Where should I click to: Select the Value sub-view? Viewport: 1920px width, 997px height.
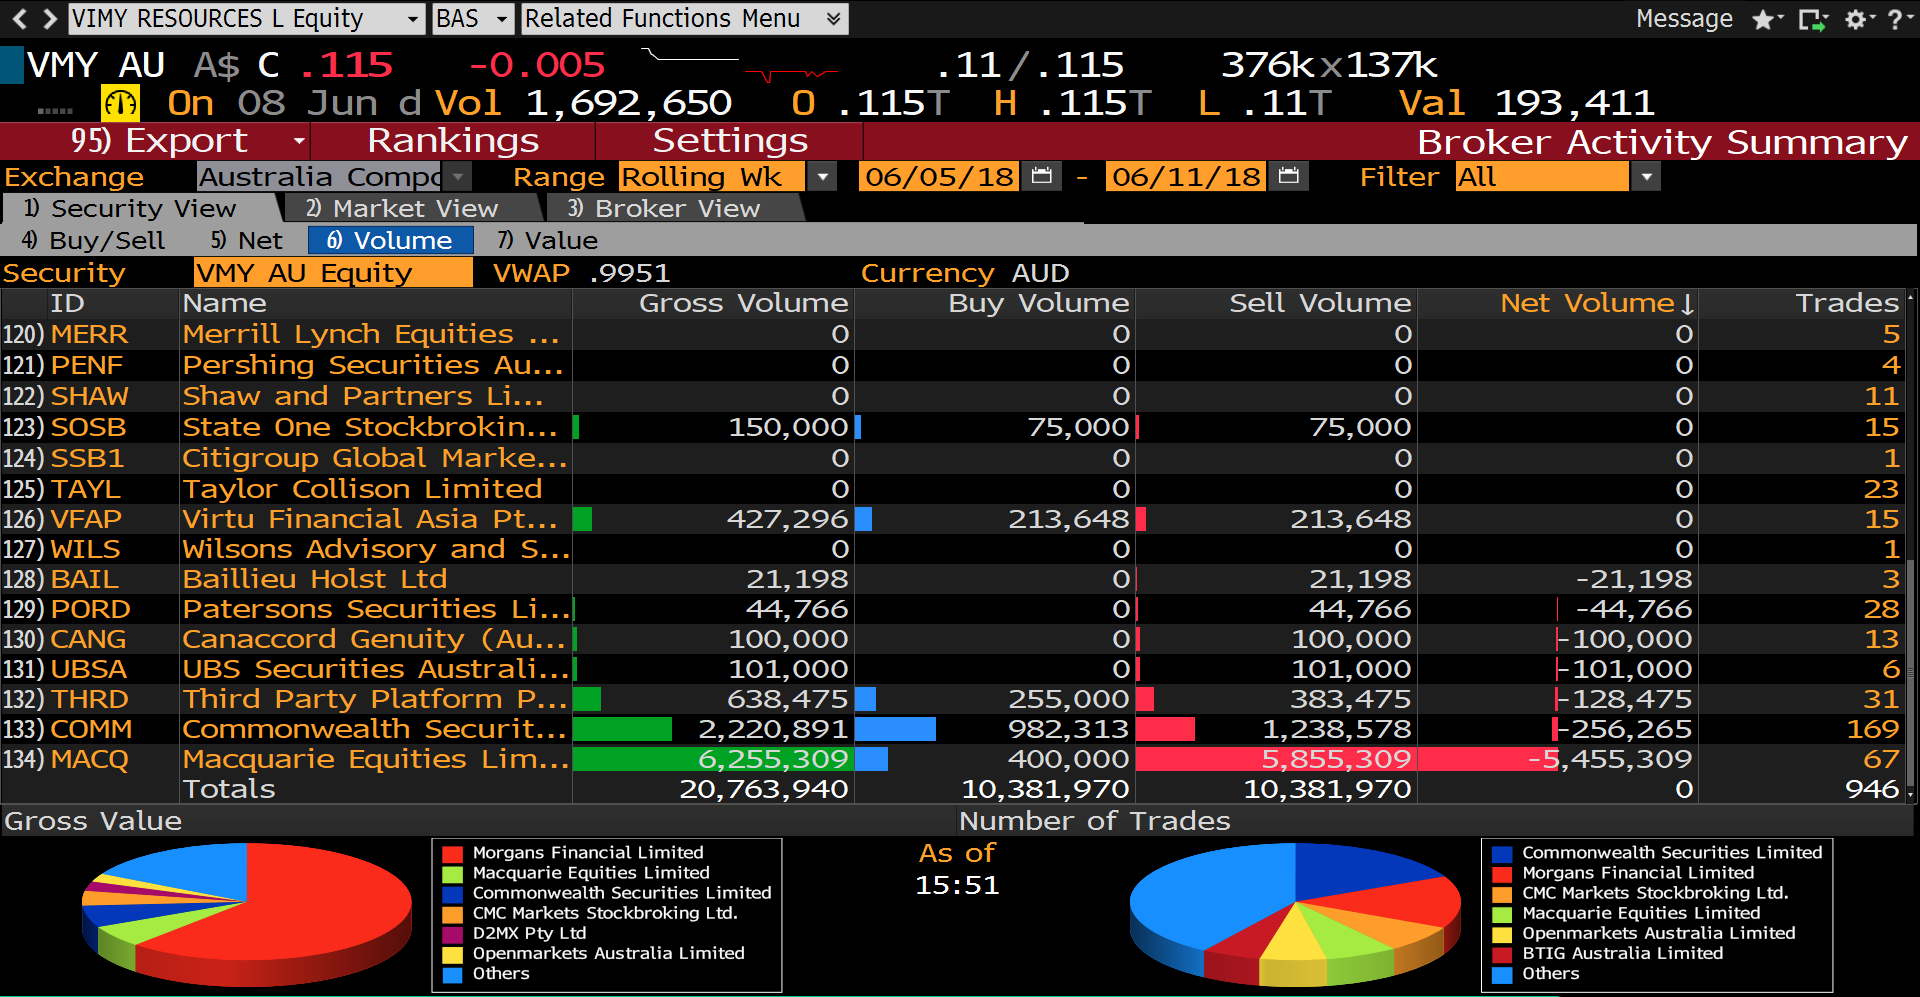tap(548, 240)
